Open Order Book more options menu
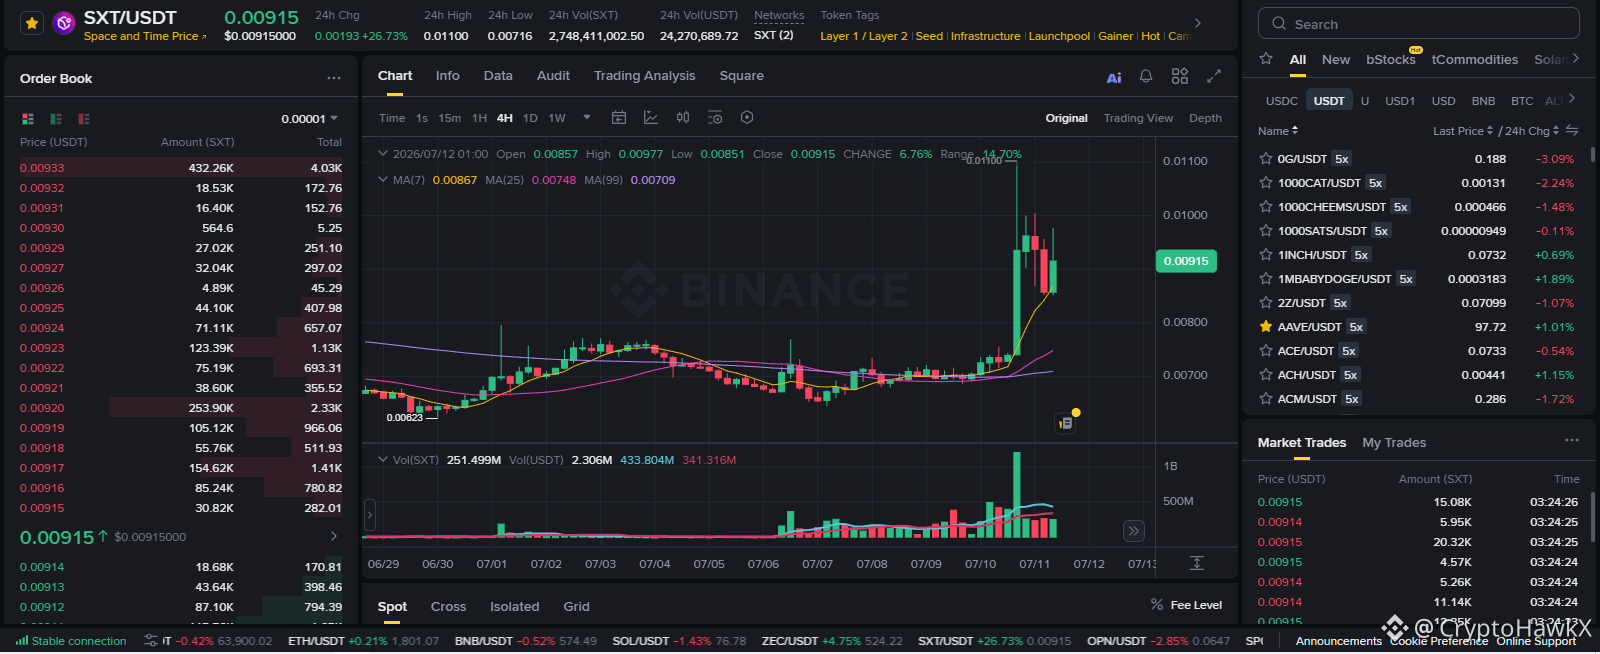 pyautogui.click(x=334, y=78)
